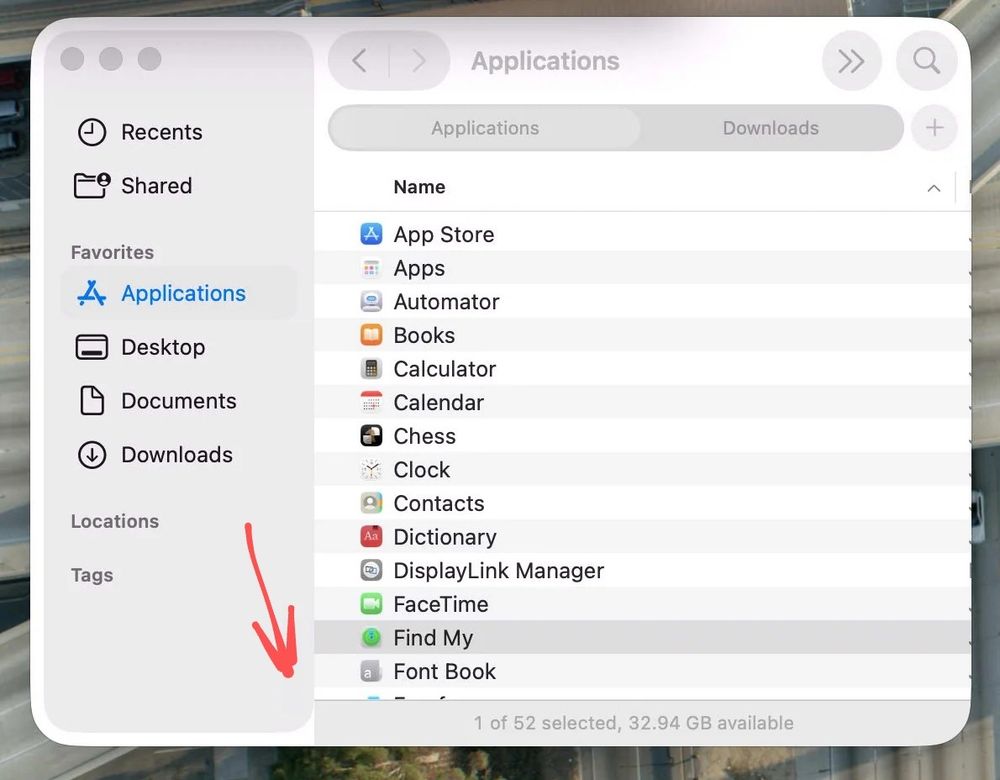Select the Font Book row name
Screen dimensions: 1000x780
445,671
